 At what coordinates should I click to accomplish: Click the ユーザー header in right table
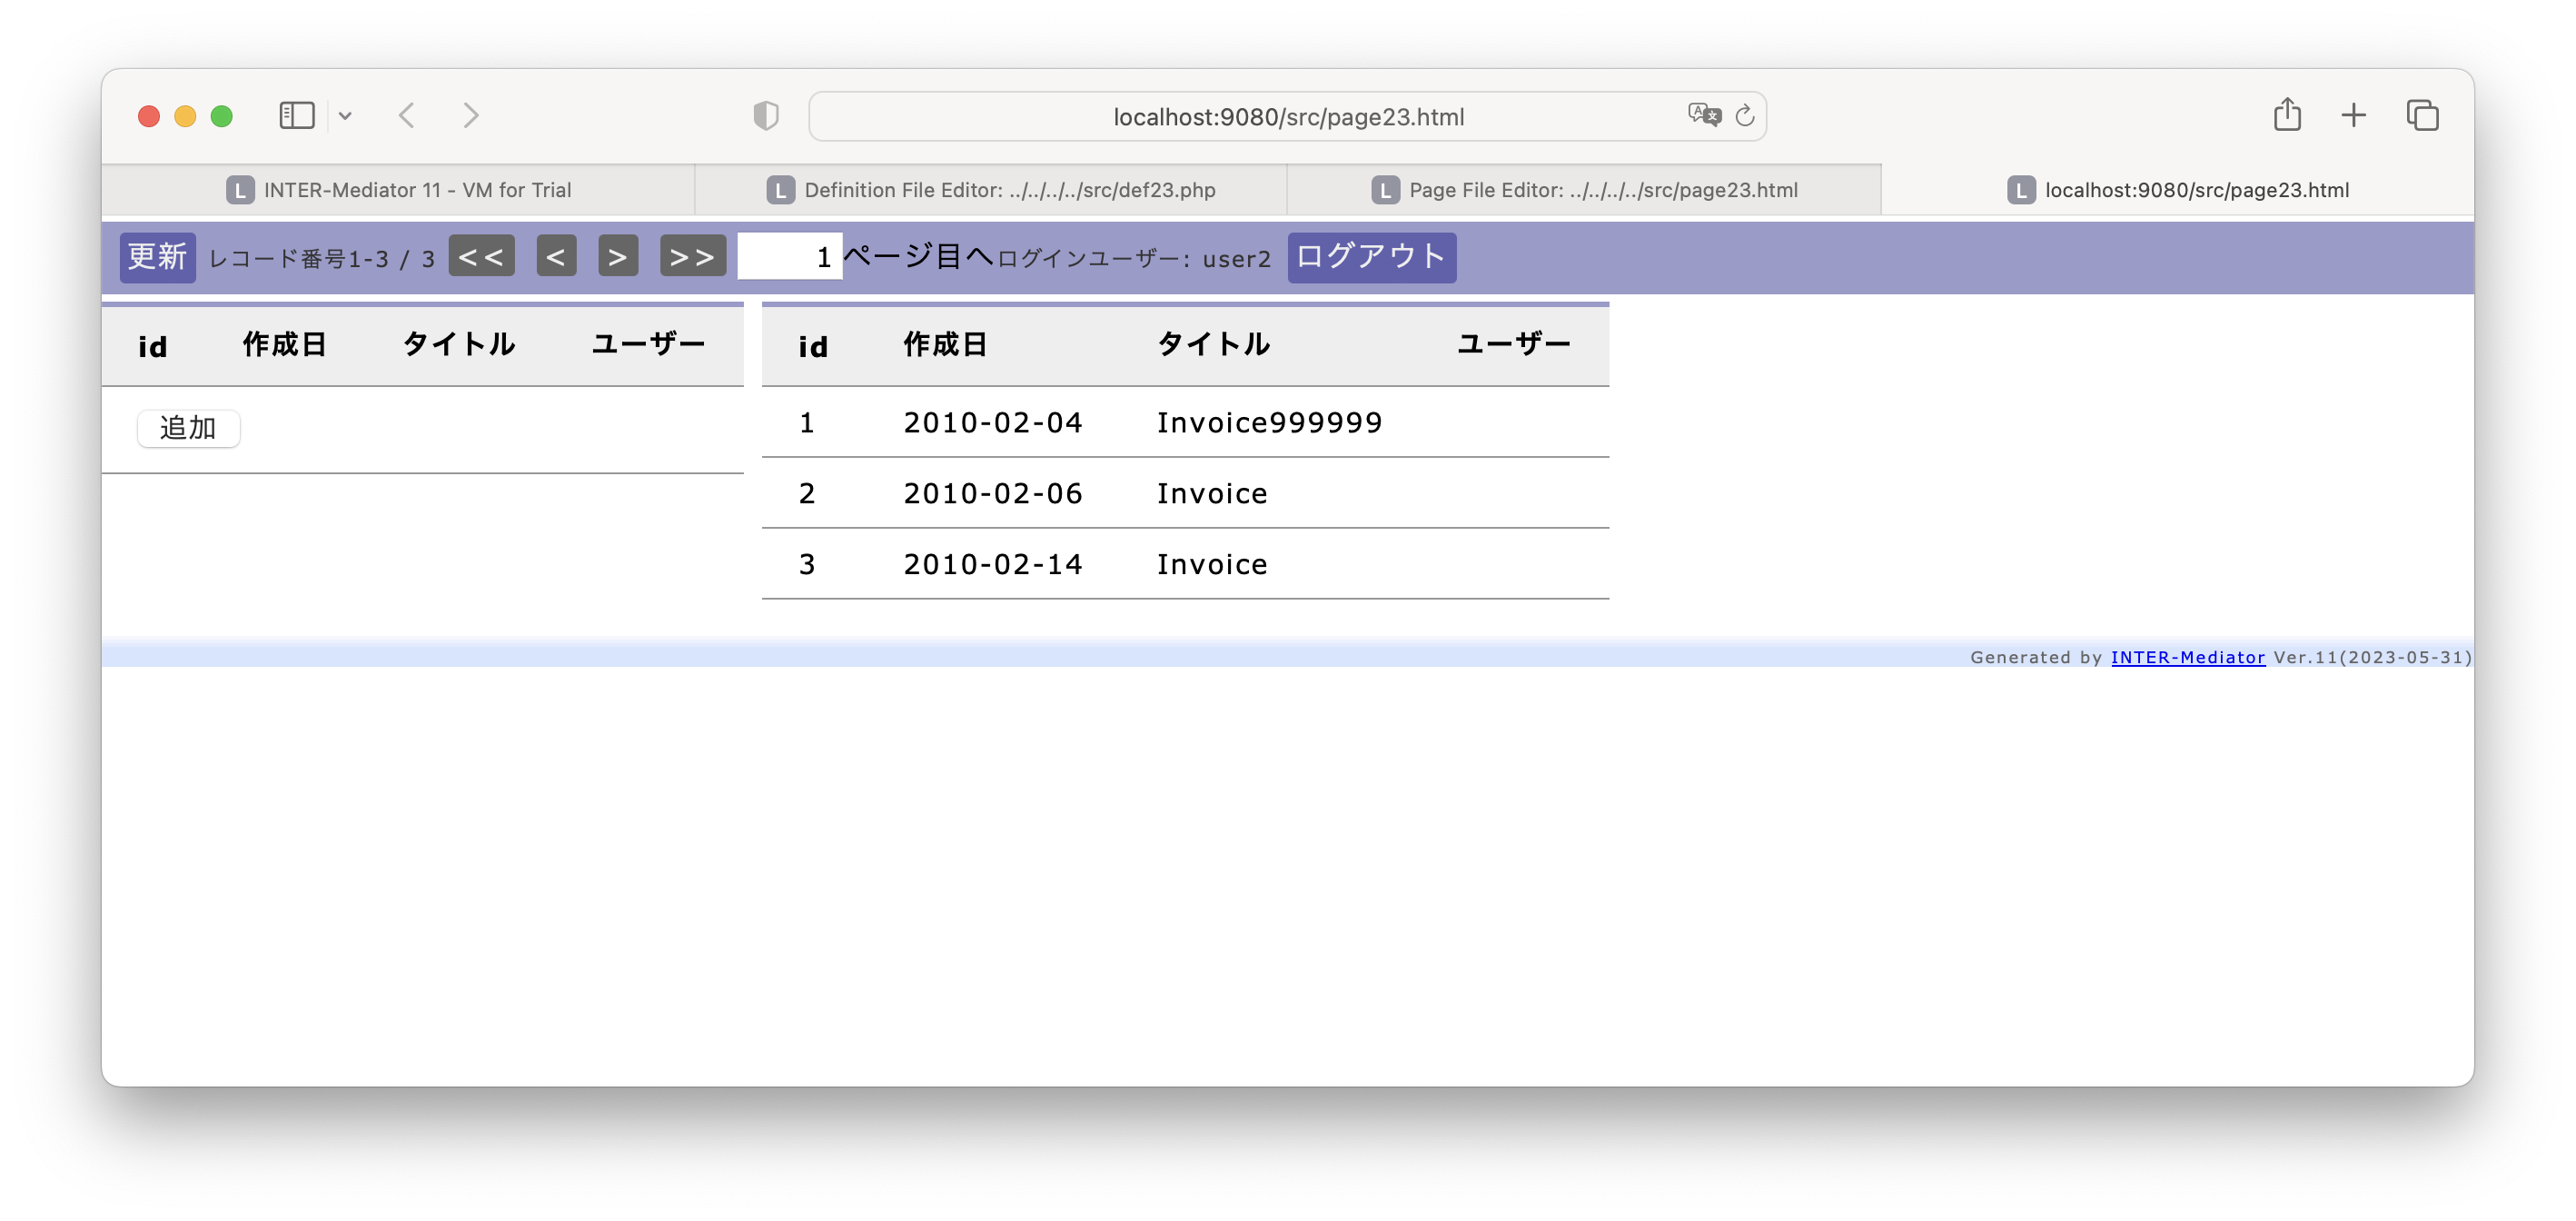pos(1513,345)
